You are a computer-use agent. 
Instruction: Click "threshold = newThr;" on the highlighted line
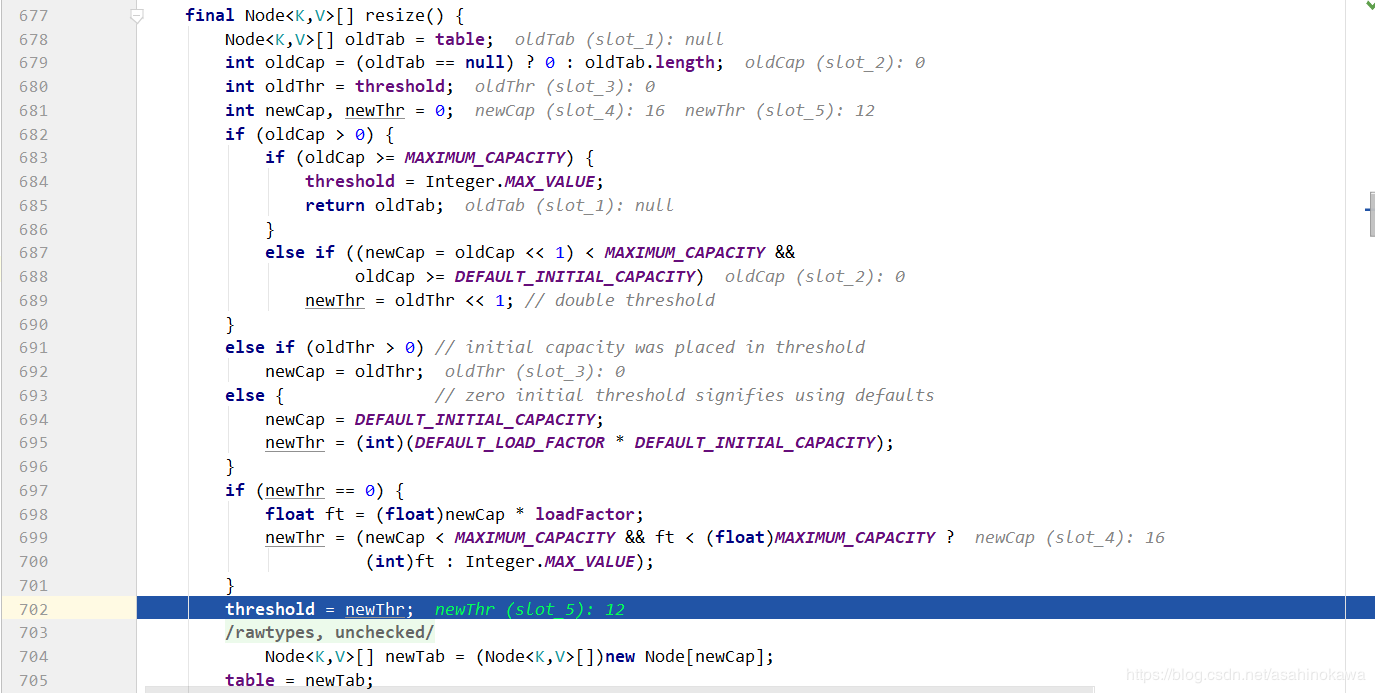coord(319,609)
